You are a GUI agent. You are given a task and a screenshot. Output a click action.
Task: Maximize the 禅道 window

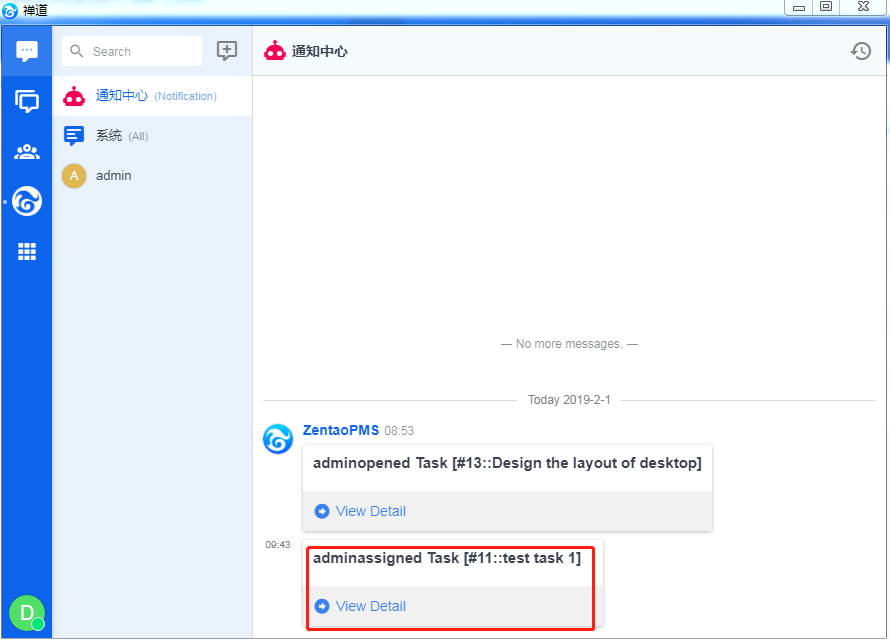tap(826, 7)
